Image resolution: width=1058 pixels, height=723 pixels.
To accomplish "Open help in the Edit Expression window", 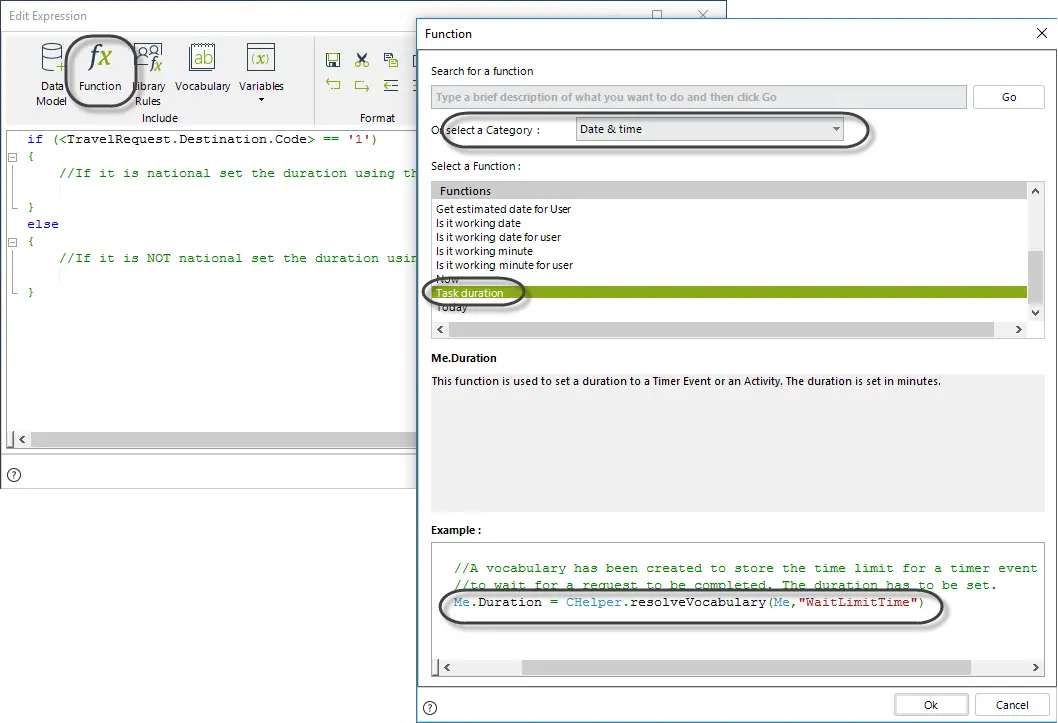I will (14, 475).
